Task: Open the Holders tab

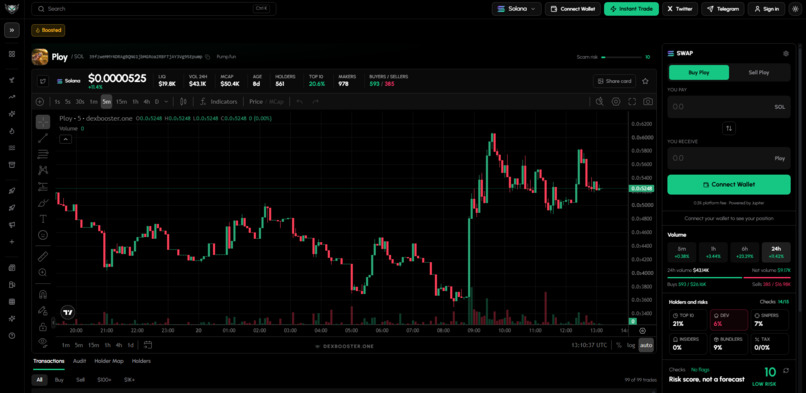Action: [141, 361]
